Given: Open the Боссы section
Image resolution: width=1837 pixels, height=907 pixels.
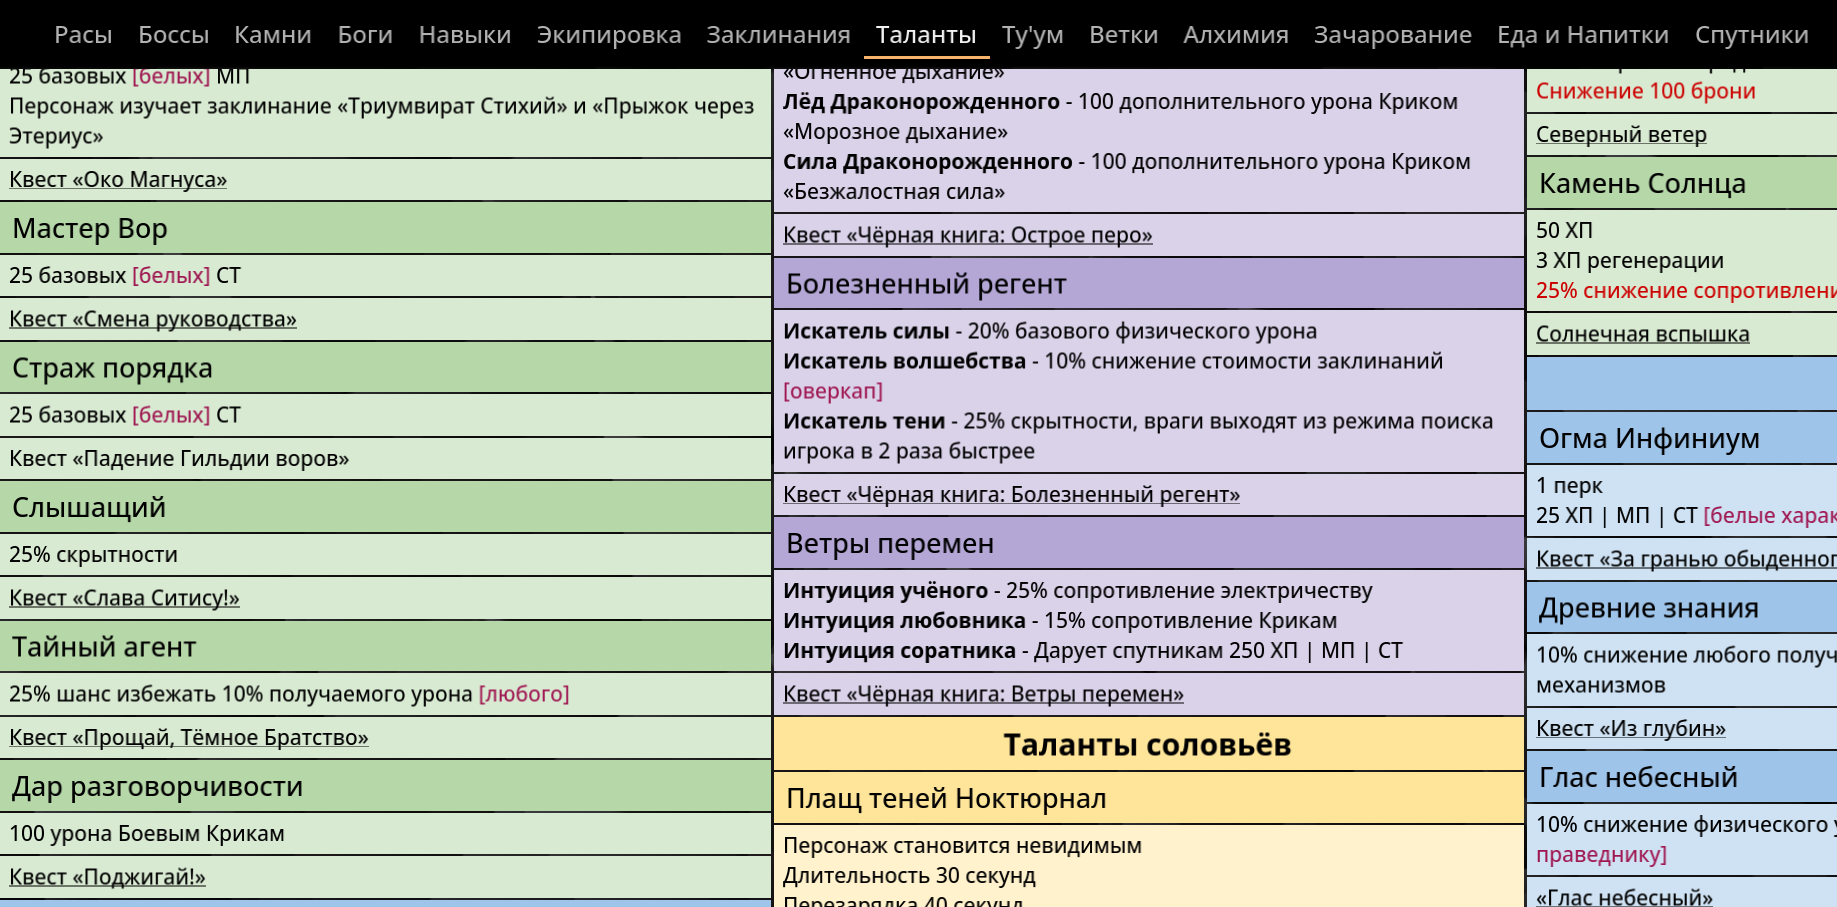Looking at the screenshot, I should pos(173,35).
